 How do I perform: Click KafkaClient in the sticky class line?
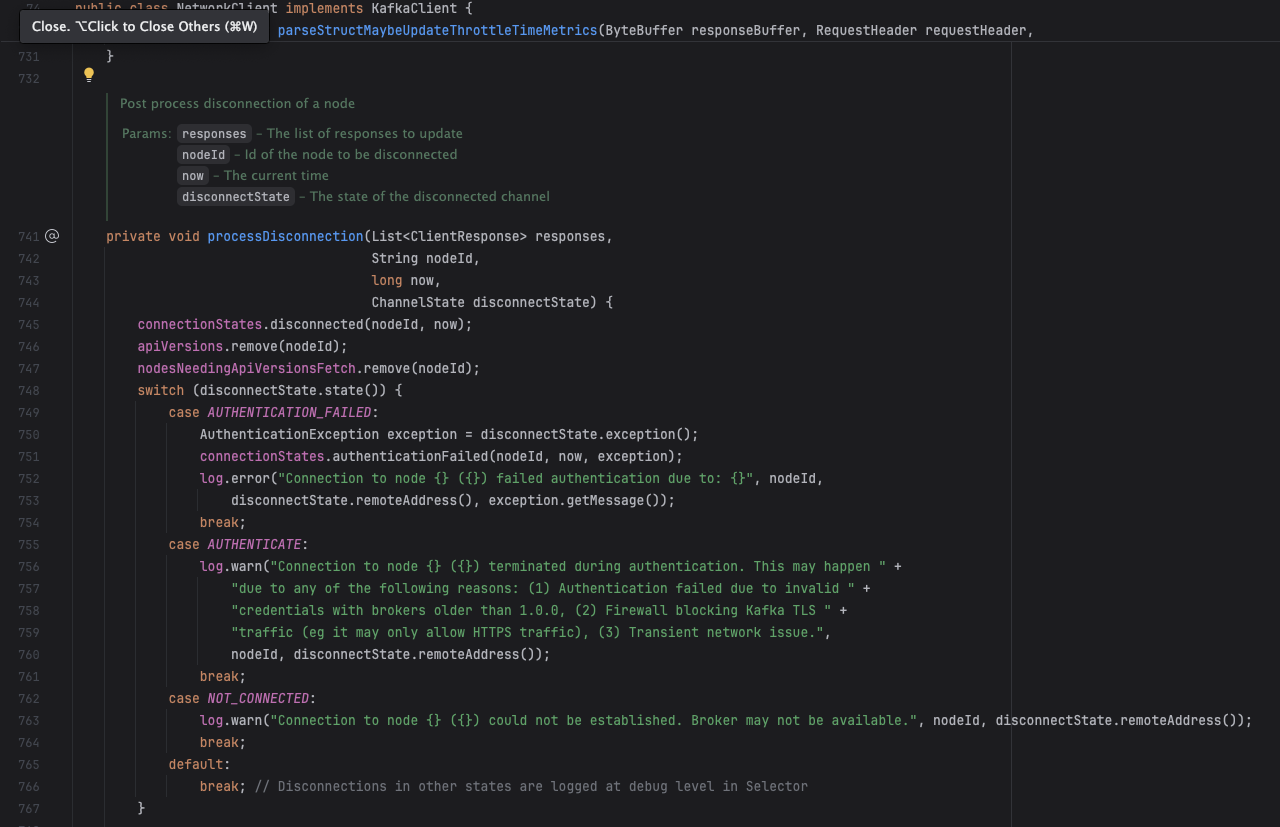pos(414,8)
